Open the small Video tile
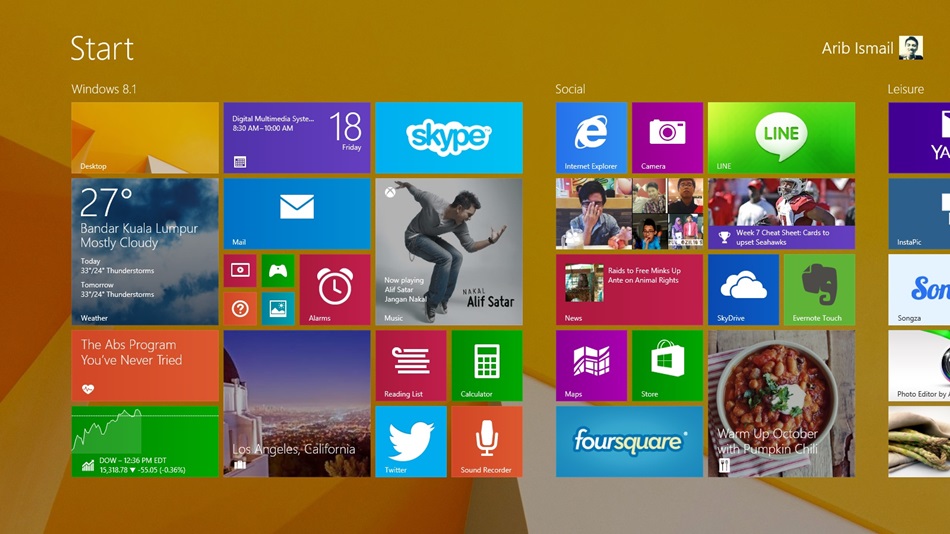Viewport: 950px width, 534px height. [240, 270]
